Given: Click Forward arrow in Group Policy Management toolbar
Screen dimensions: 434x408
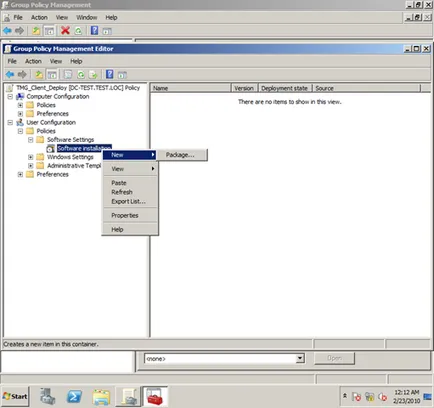Looking at the screenshot, I should point(19,31).
